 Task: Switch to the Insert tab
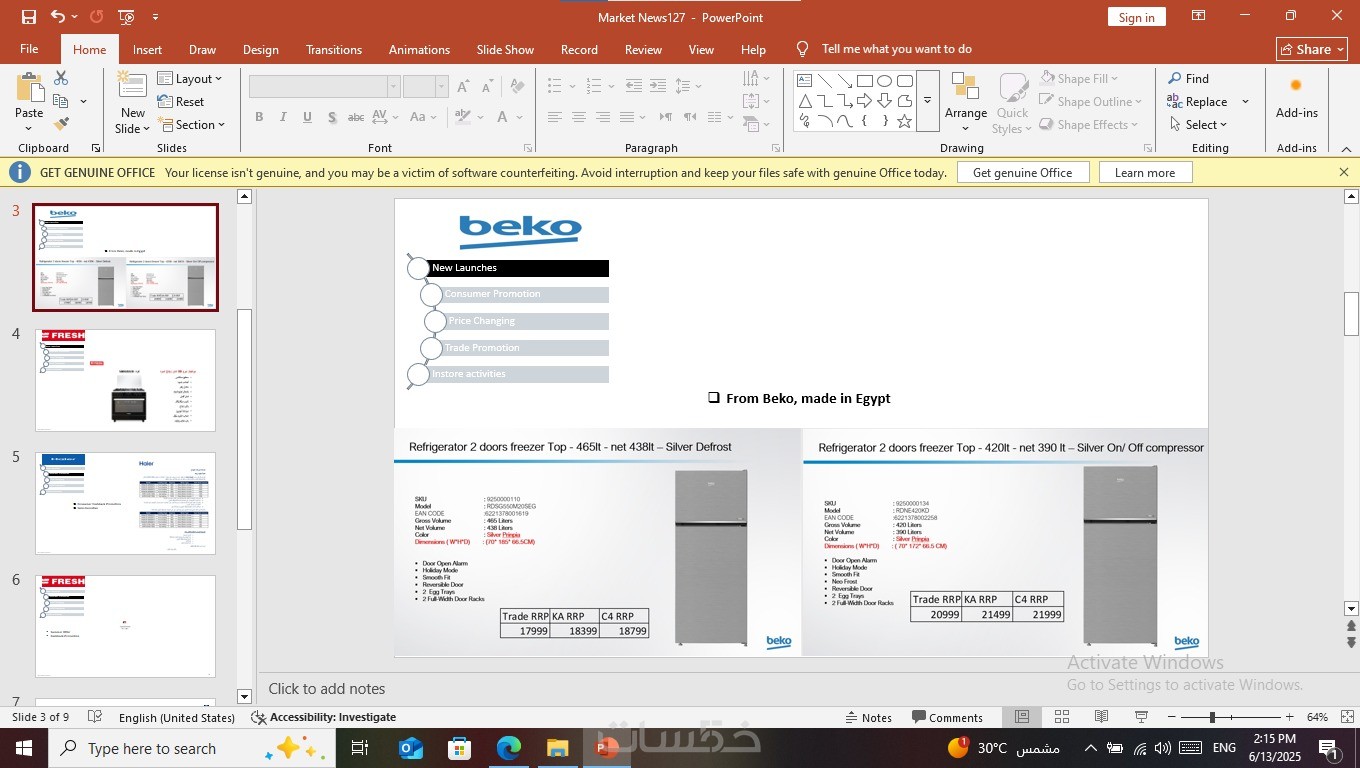click(x=147, y=49)
